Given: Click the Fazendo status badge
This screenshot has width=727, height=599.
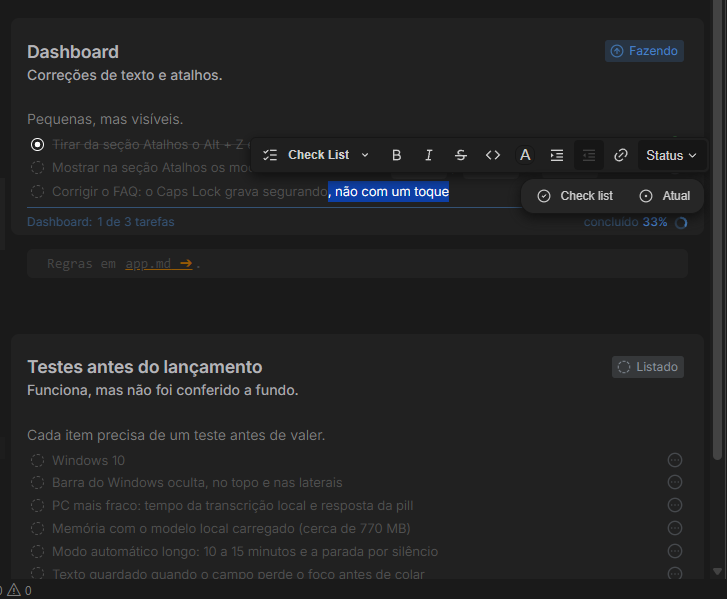Looking at the screenshot, I should click(x=644, y=51).
